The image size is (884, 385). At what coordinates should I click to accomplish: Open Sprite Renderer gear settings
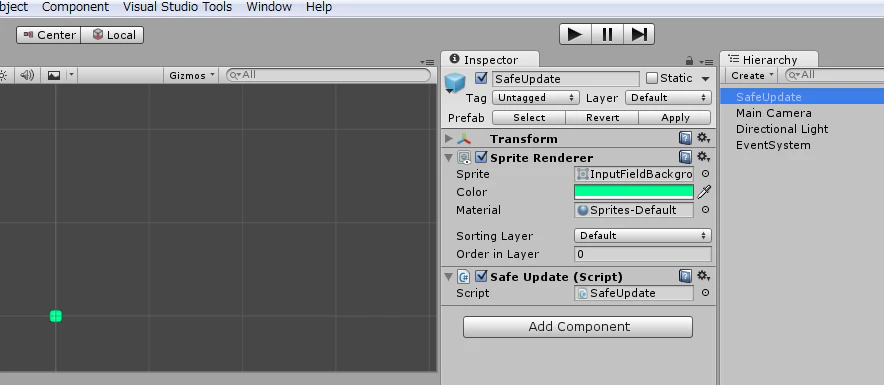(703, 157)
